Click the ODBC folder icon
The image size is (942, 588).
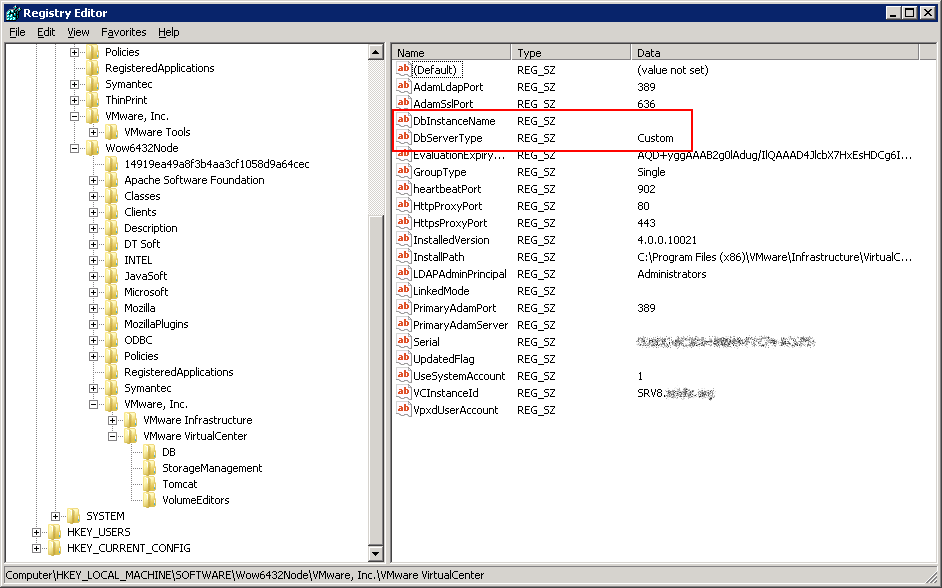112,340
